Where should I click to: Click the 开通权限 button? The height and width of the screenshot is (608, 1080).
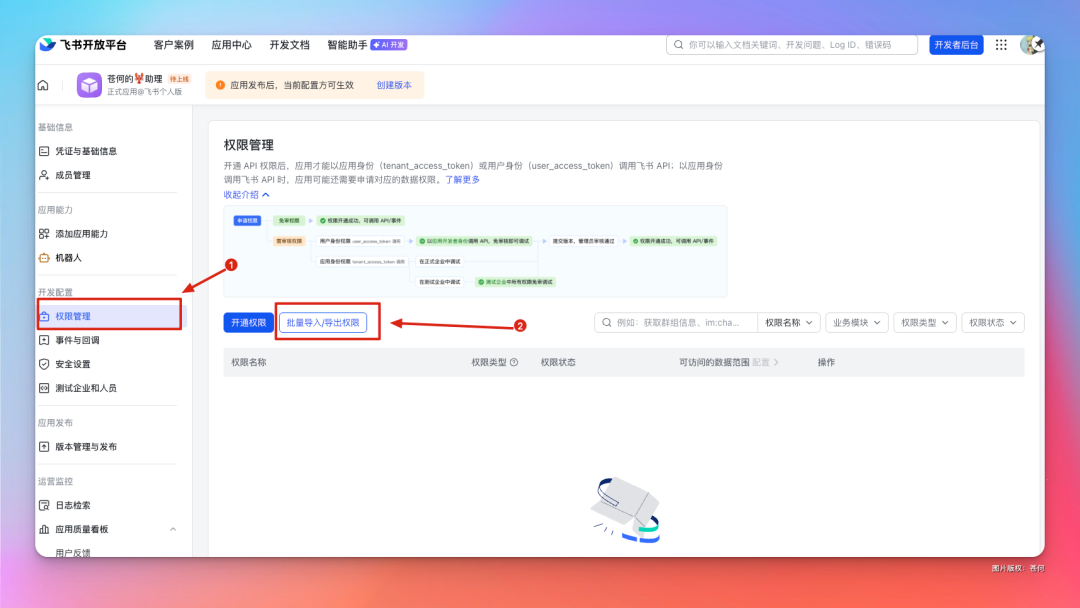pos(248,322)
